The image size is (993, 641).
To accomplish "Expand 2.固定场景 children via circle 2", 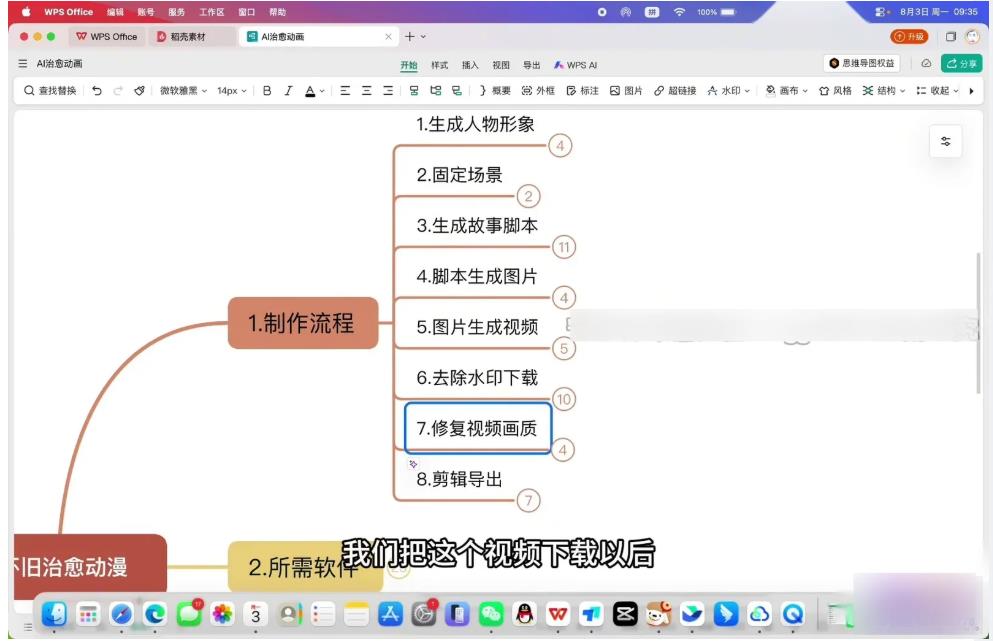I will click(528, 196).
